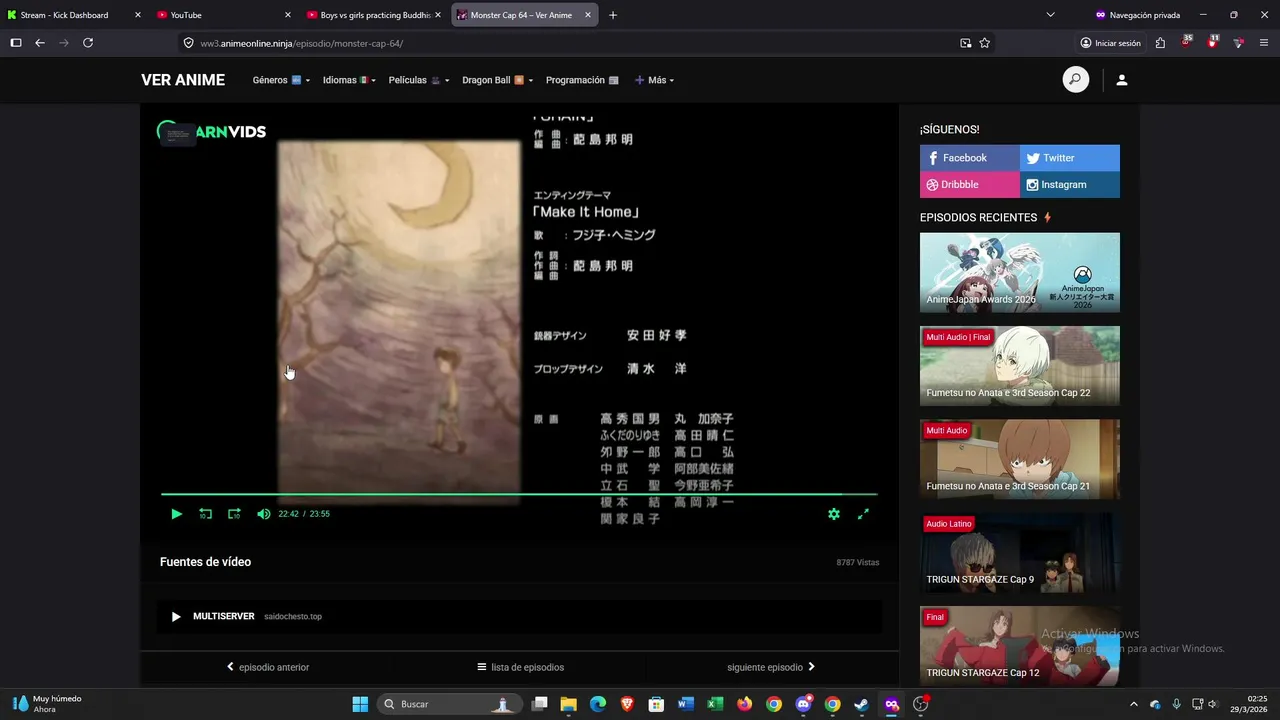Open TRIGUN STARGAZE Cap 9 thumbnail
Viewport: 1280px width, 720px height.
[x=1020, y=553]
